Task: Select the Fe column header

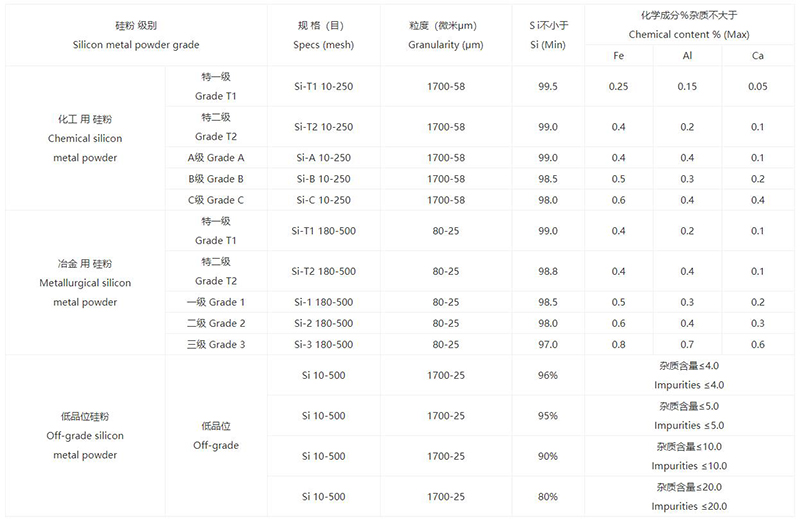Action: 618,55
